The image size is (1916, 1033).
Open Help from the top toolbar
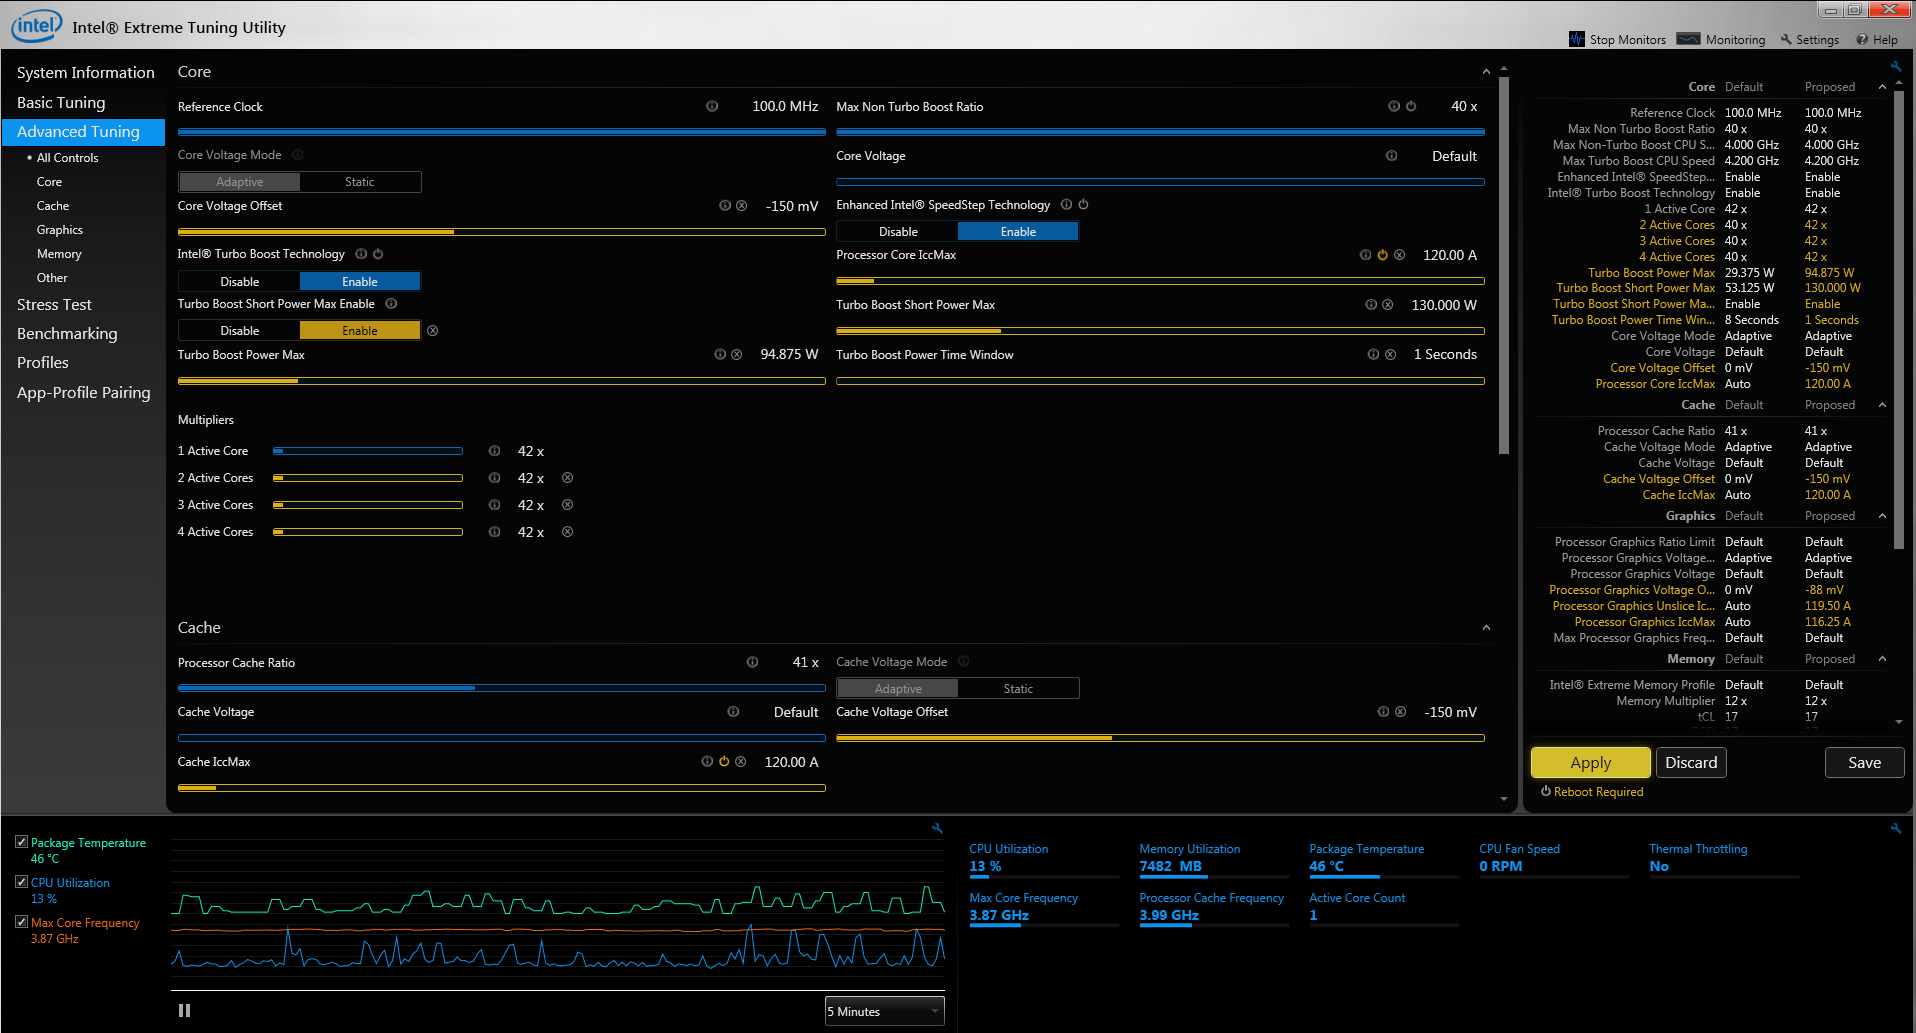coord(1877,40)
